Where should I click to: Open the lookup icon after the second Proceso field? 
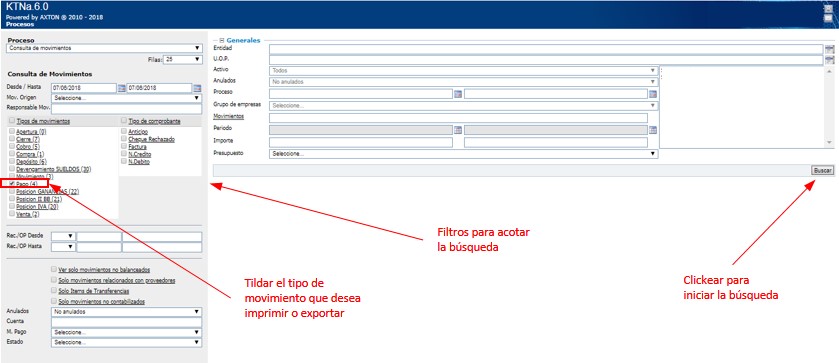point(653,94)
